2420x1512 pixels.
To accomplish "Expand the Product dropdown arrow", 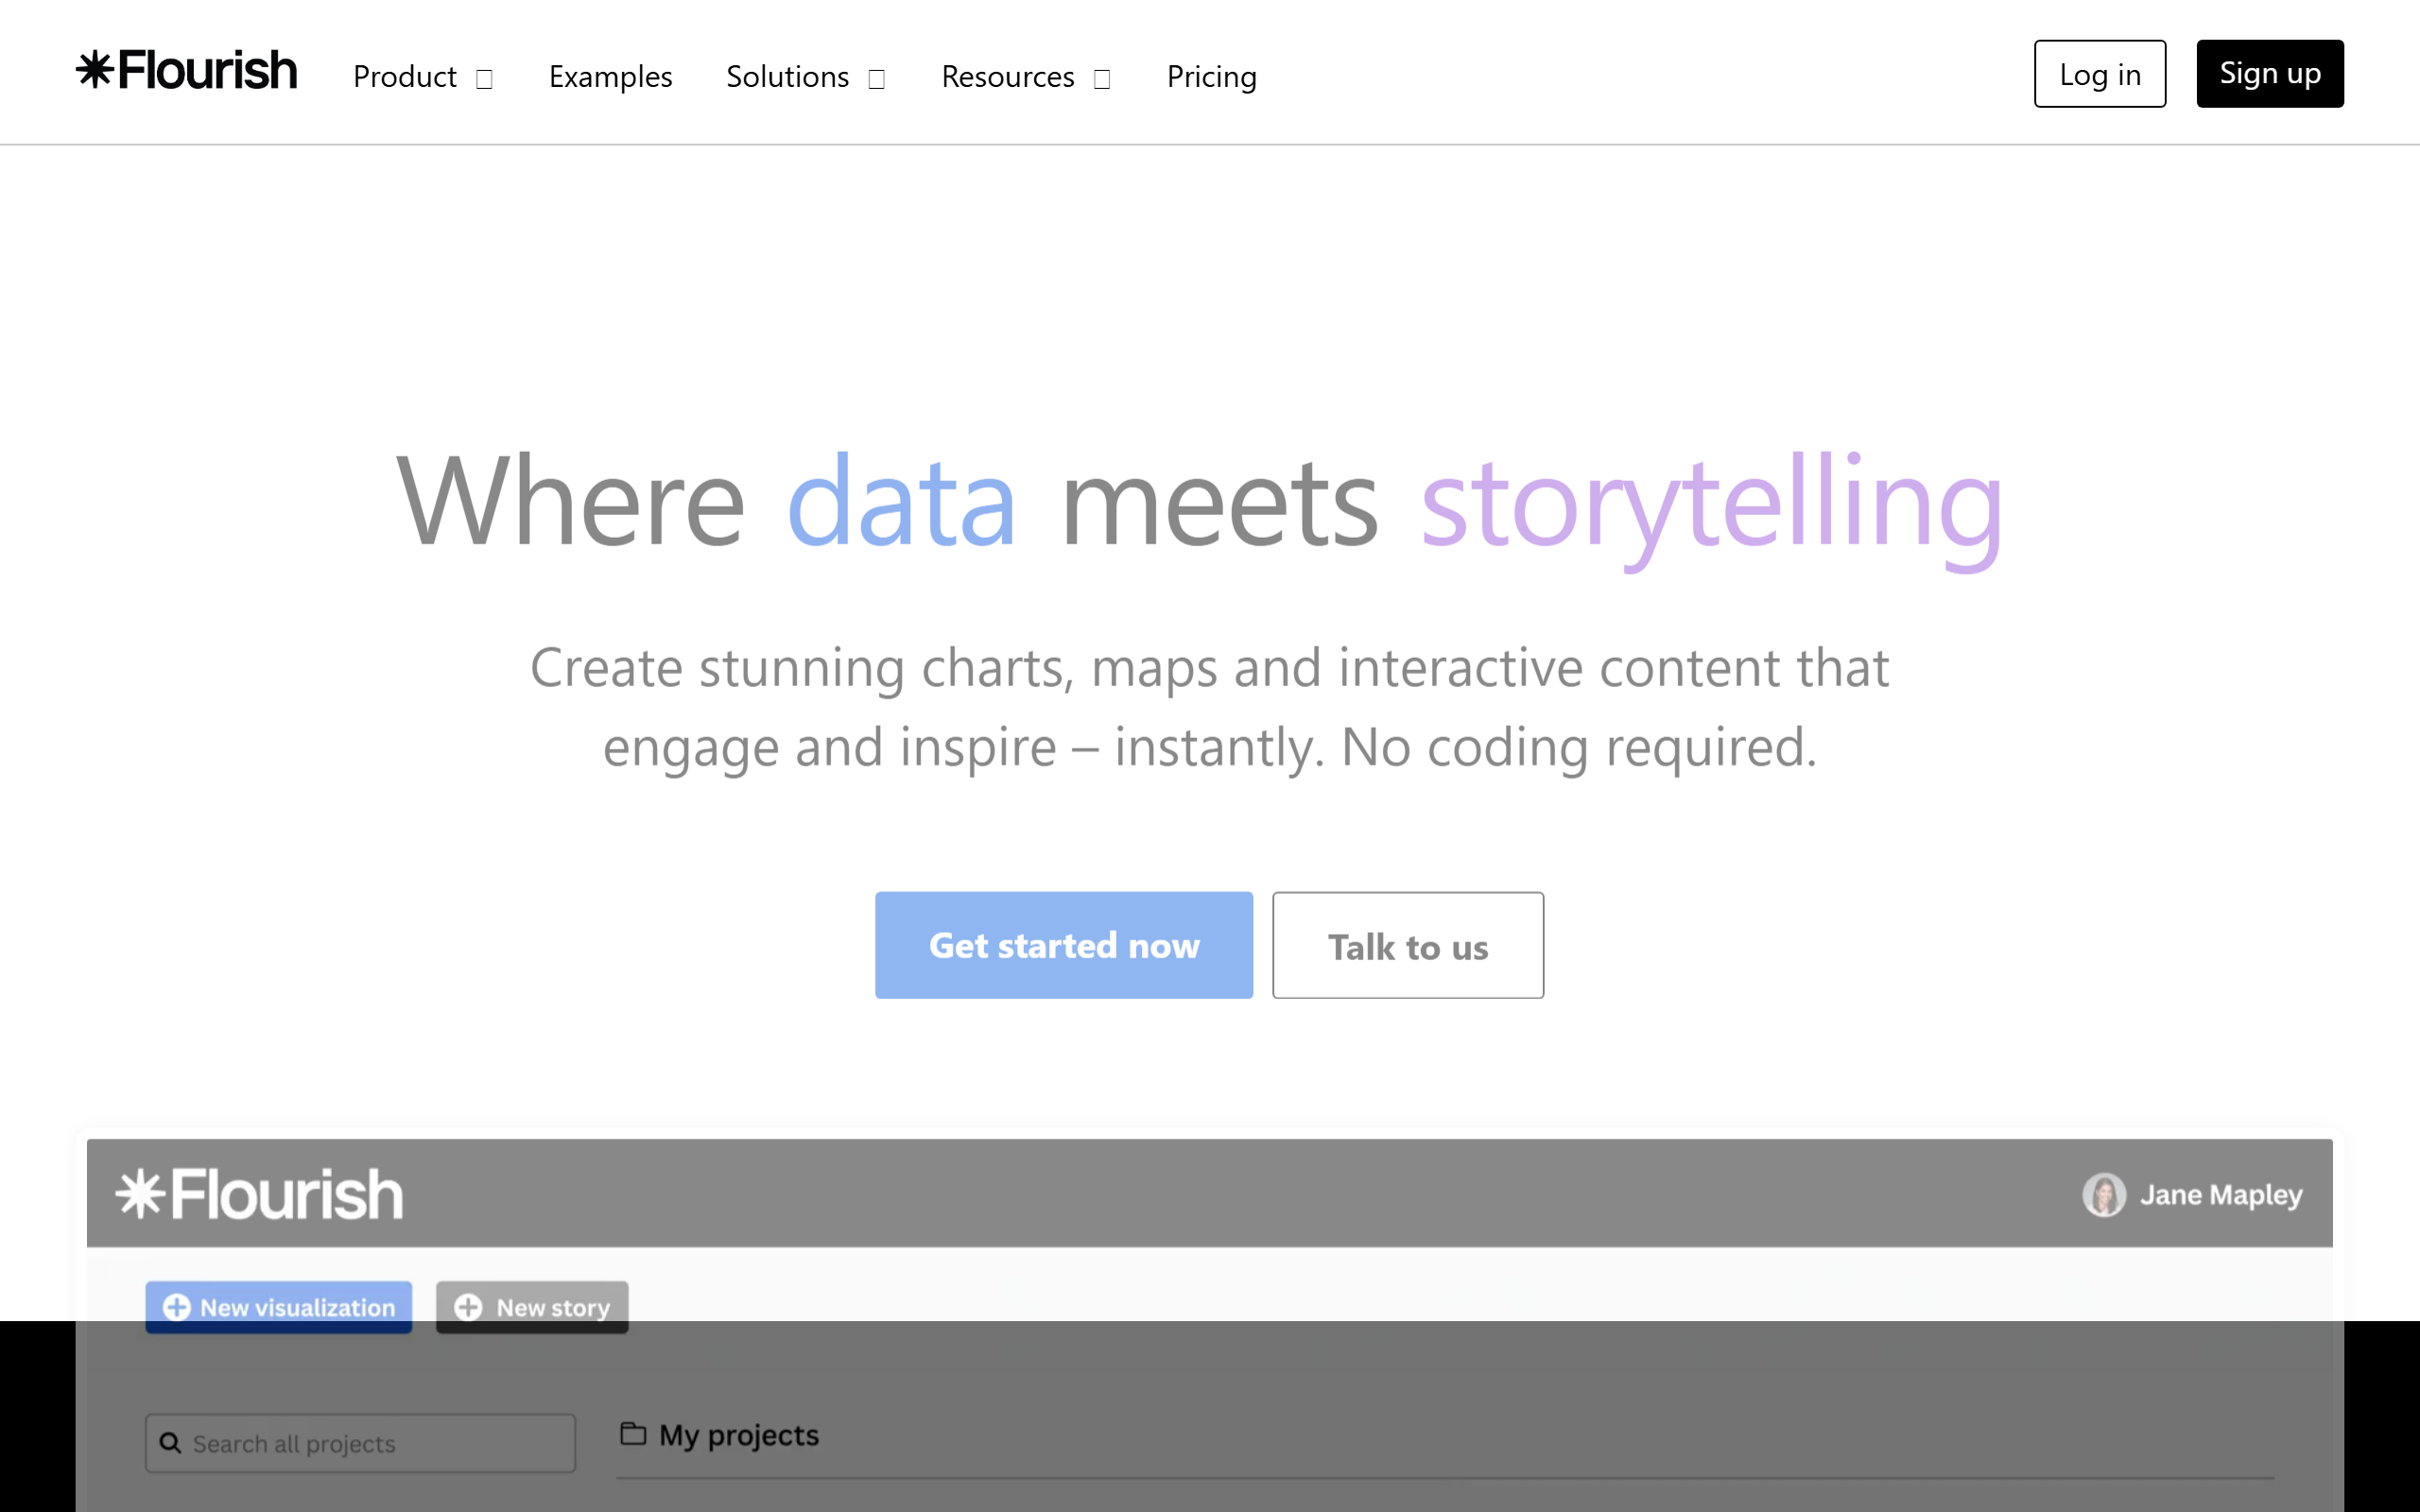I will pos(484,79).
